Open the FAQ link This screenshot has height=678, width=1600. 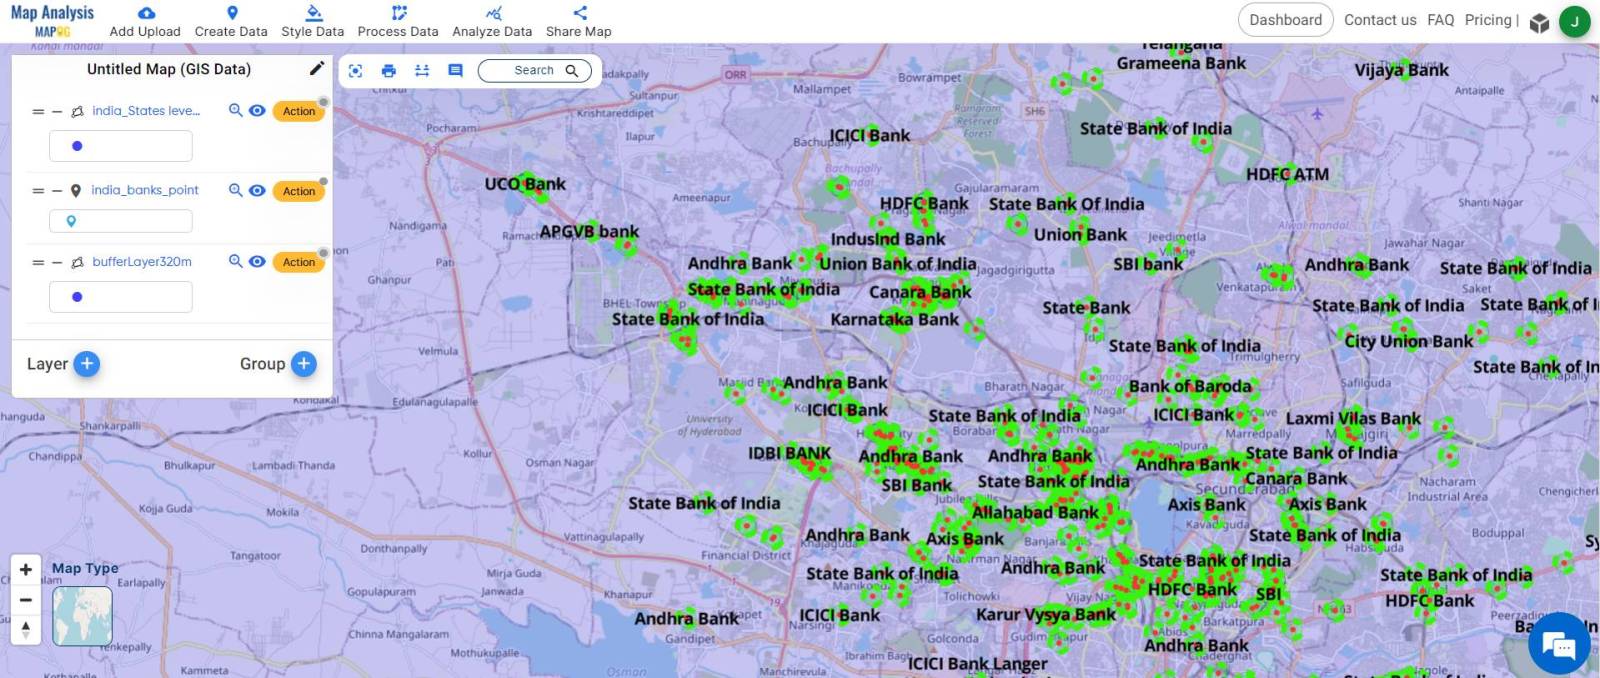click(x=1440, y=20)
